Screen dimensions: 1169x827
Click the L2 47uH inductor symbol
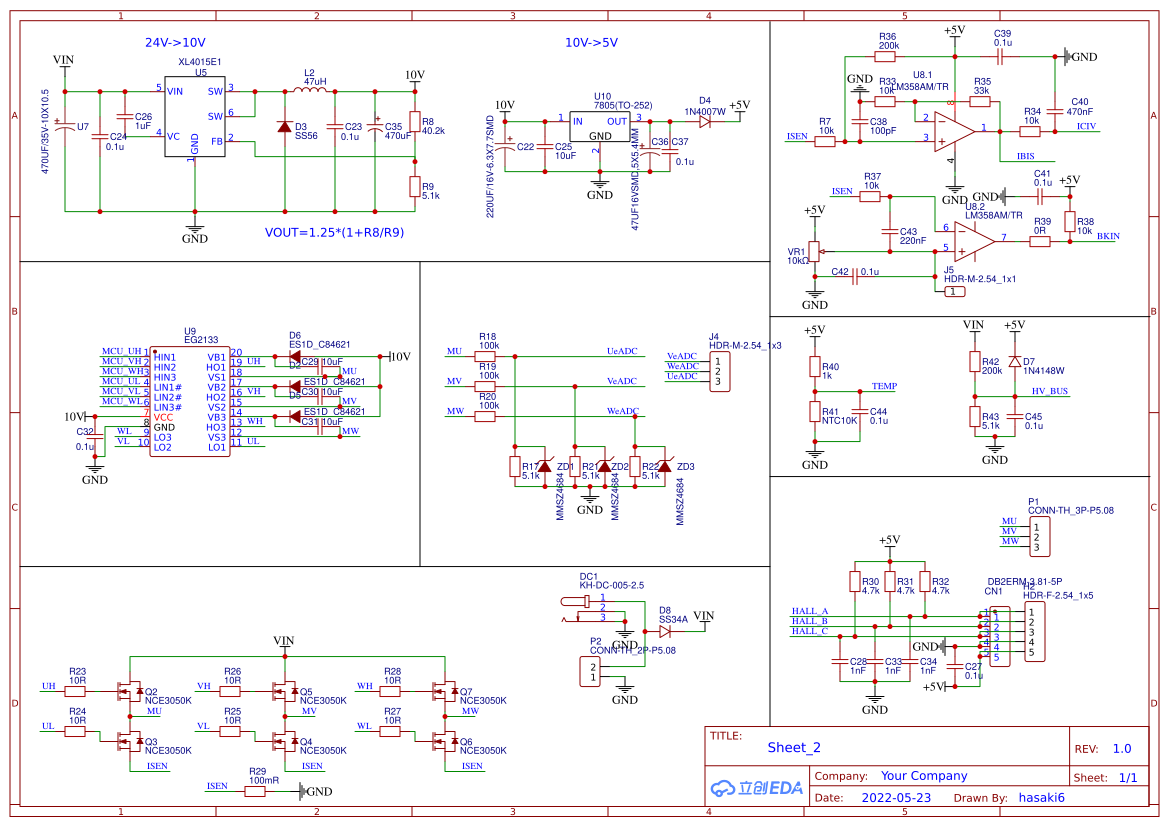(x=313, y=91)
